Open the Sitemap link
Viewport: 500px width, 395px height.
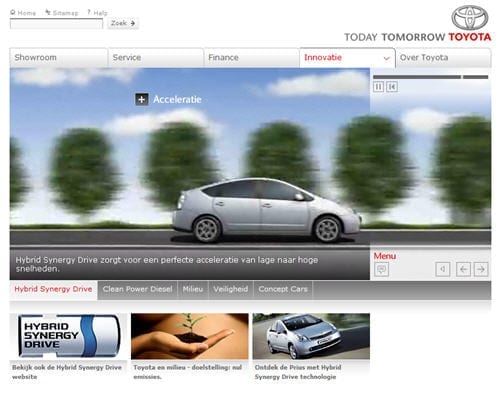click(x=62, y=13)
